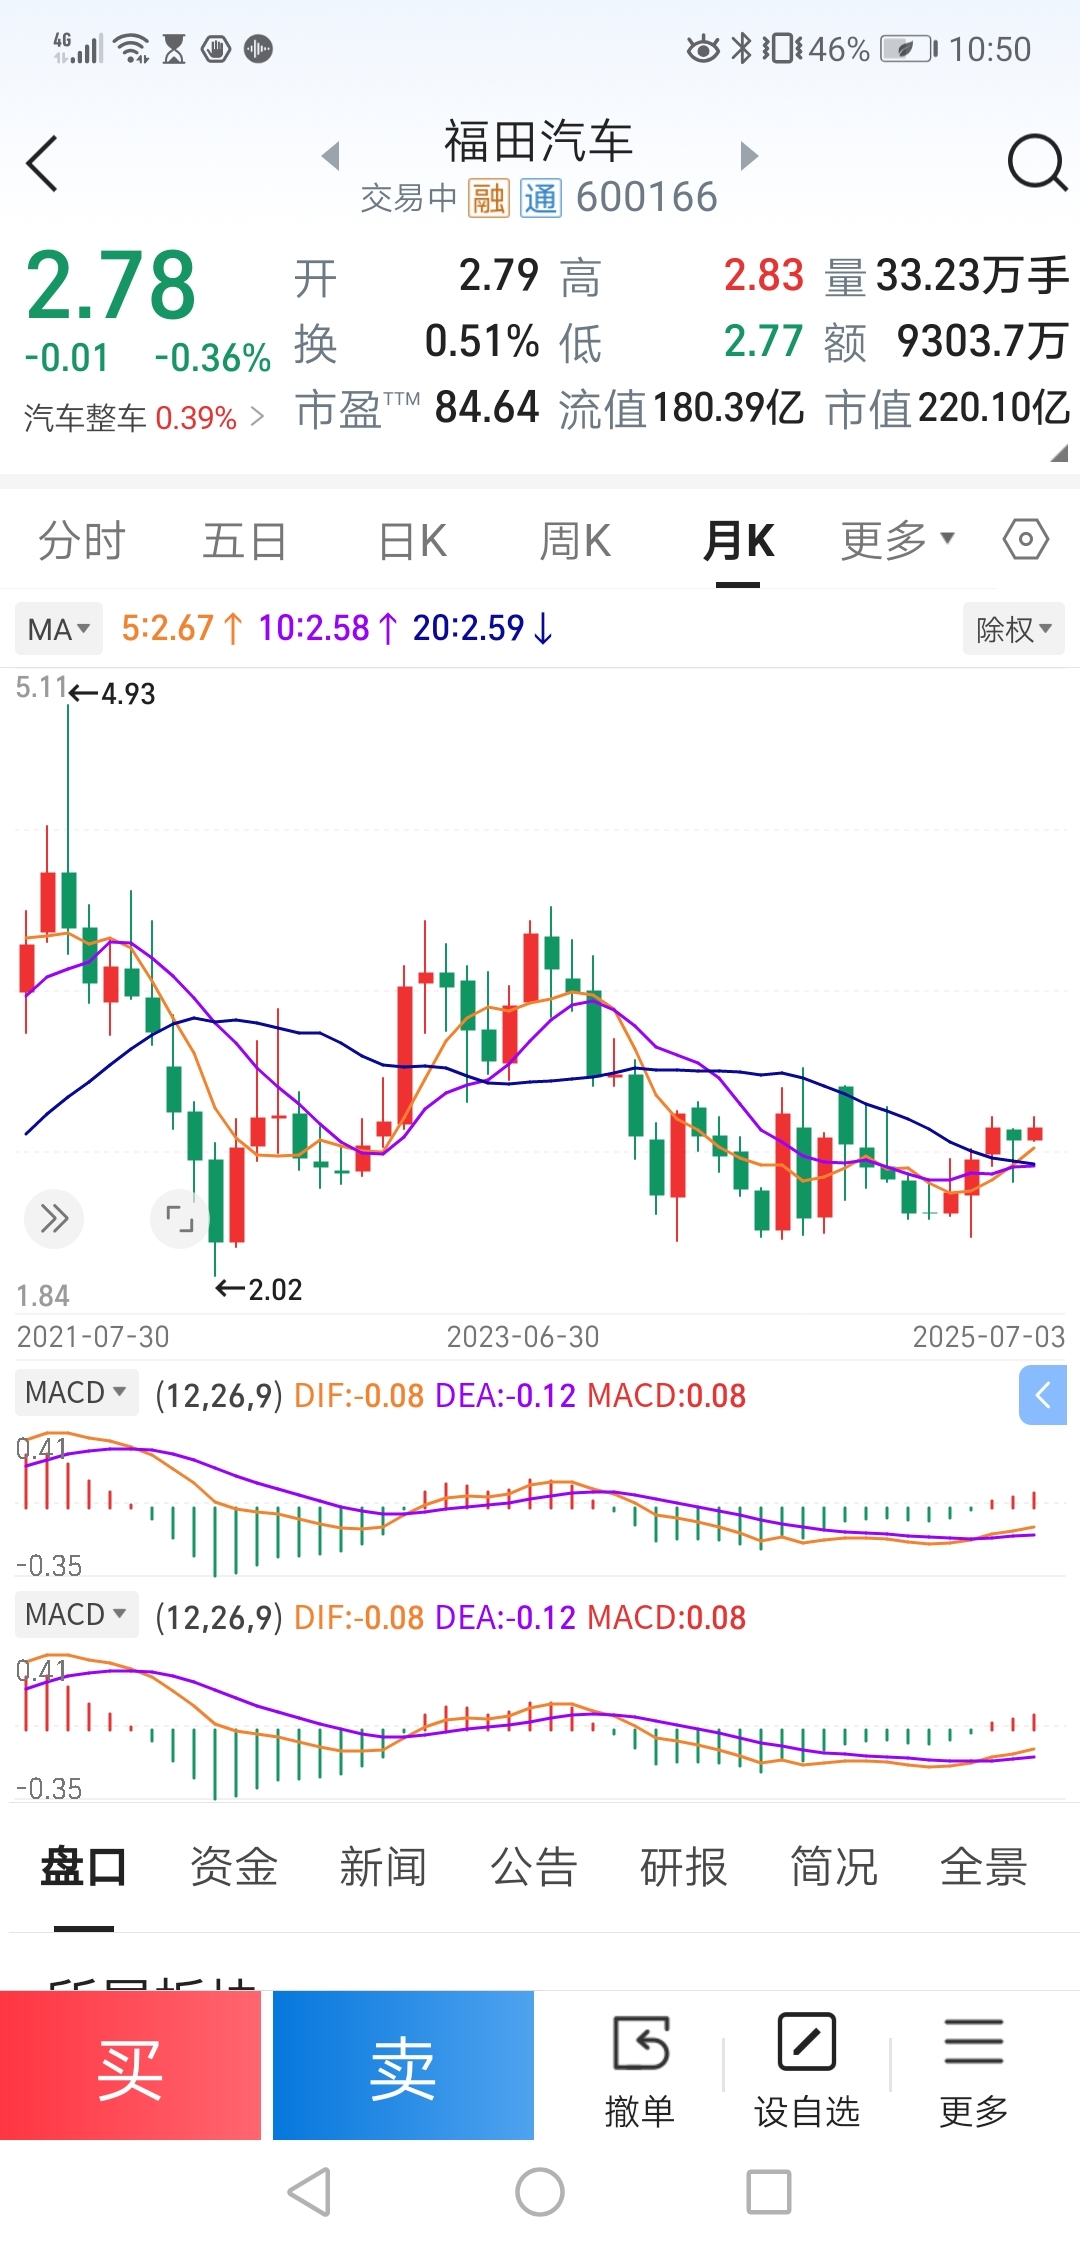Tap Android back navigation button
1080x2244 pixels.
click(309, 2192)
